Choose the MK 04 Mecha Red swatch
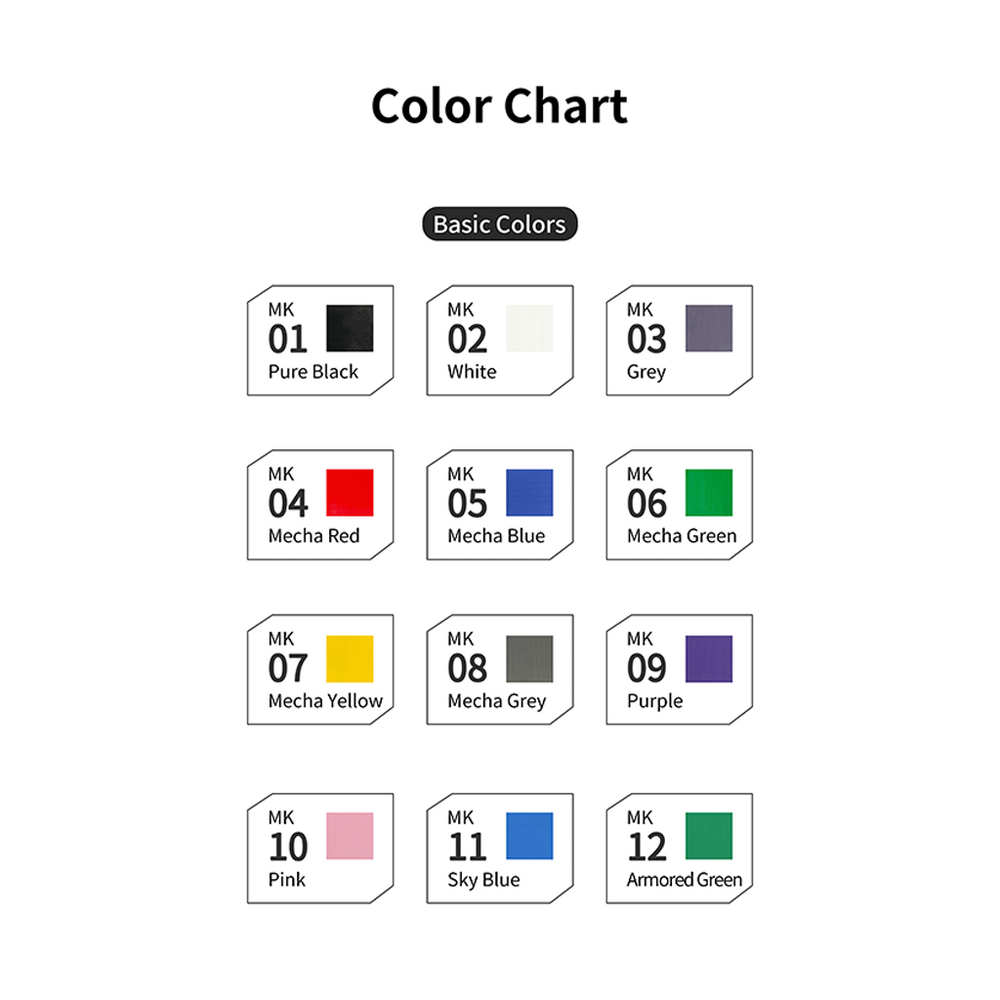Screen dimensions: 1000x1000 pos(349,492)
